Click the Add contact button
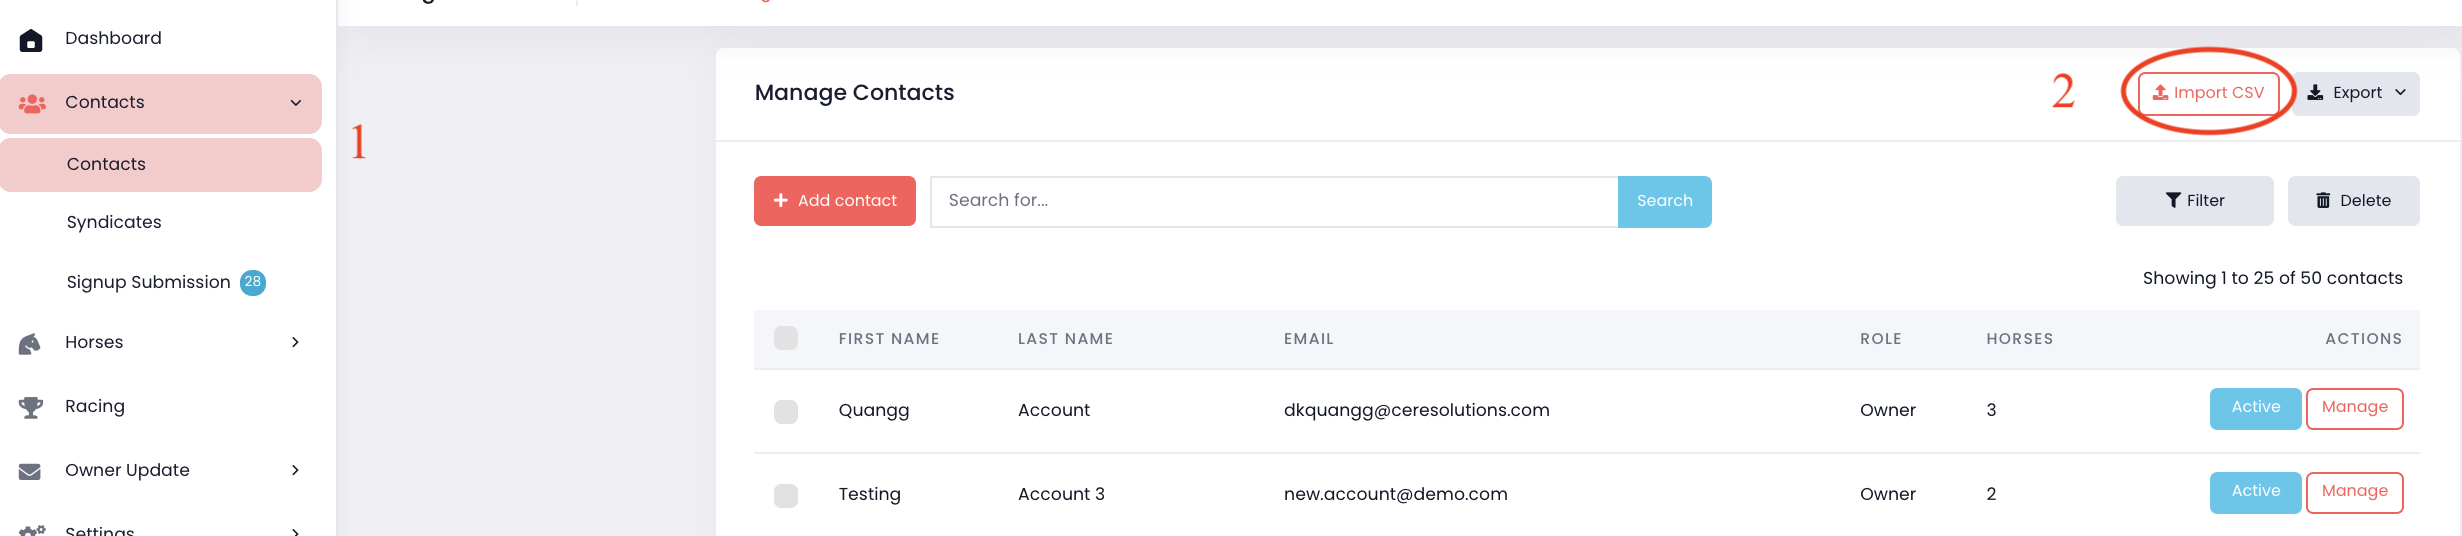Viewport: 2462px width, 536px height. pos(835,201)
